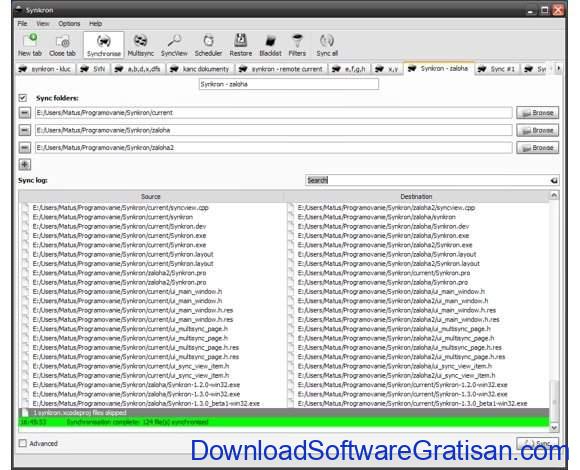
Task: Remove the Synkron/current folder row
Action: tap(25, 112)
